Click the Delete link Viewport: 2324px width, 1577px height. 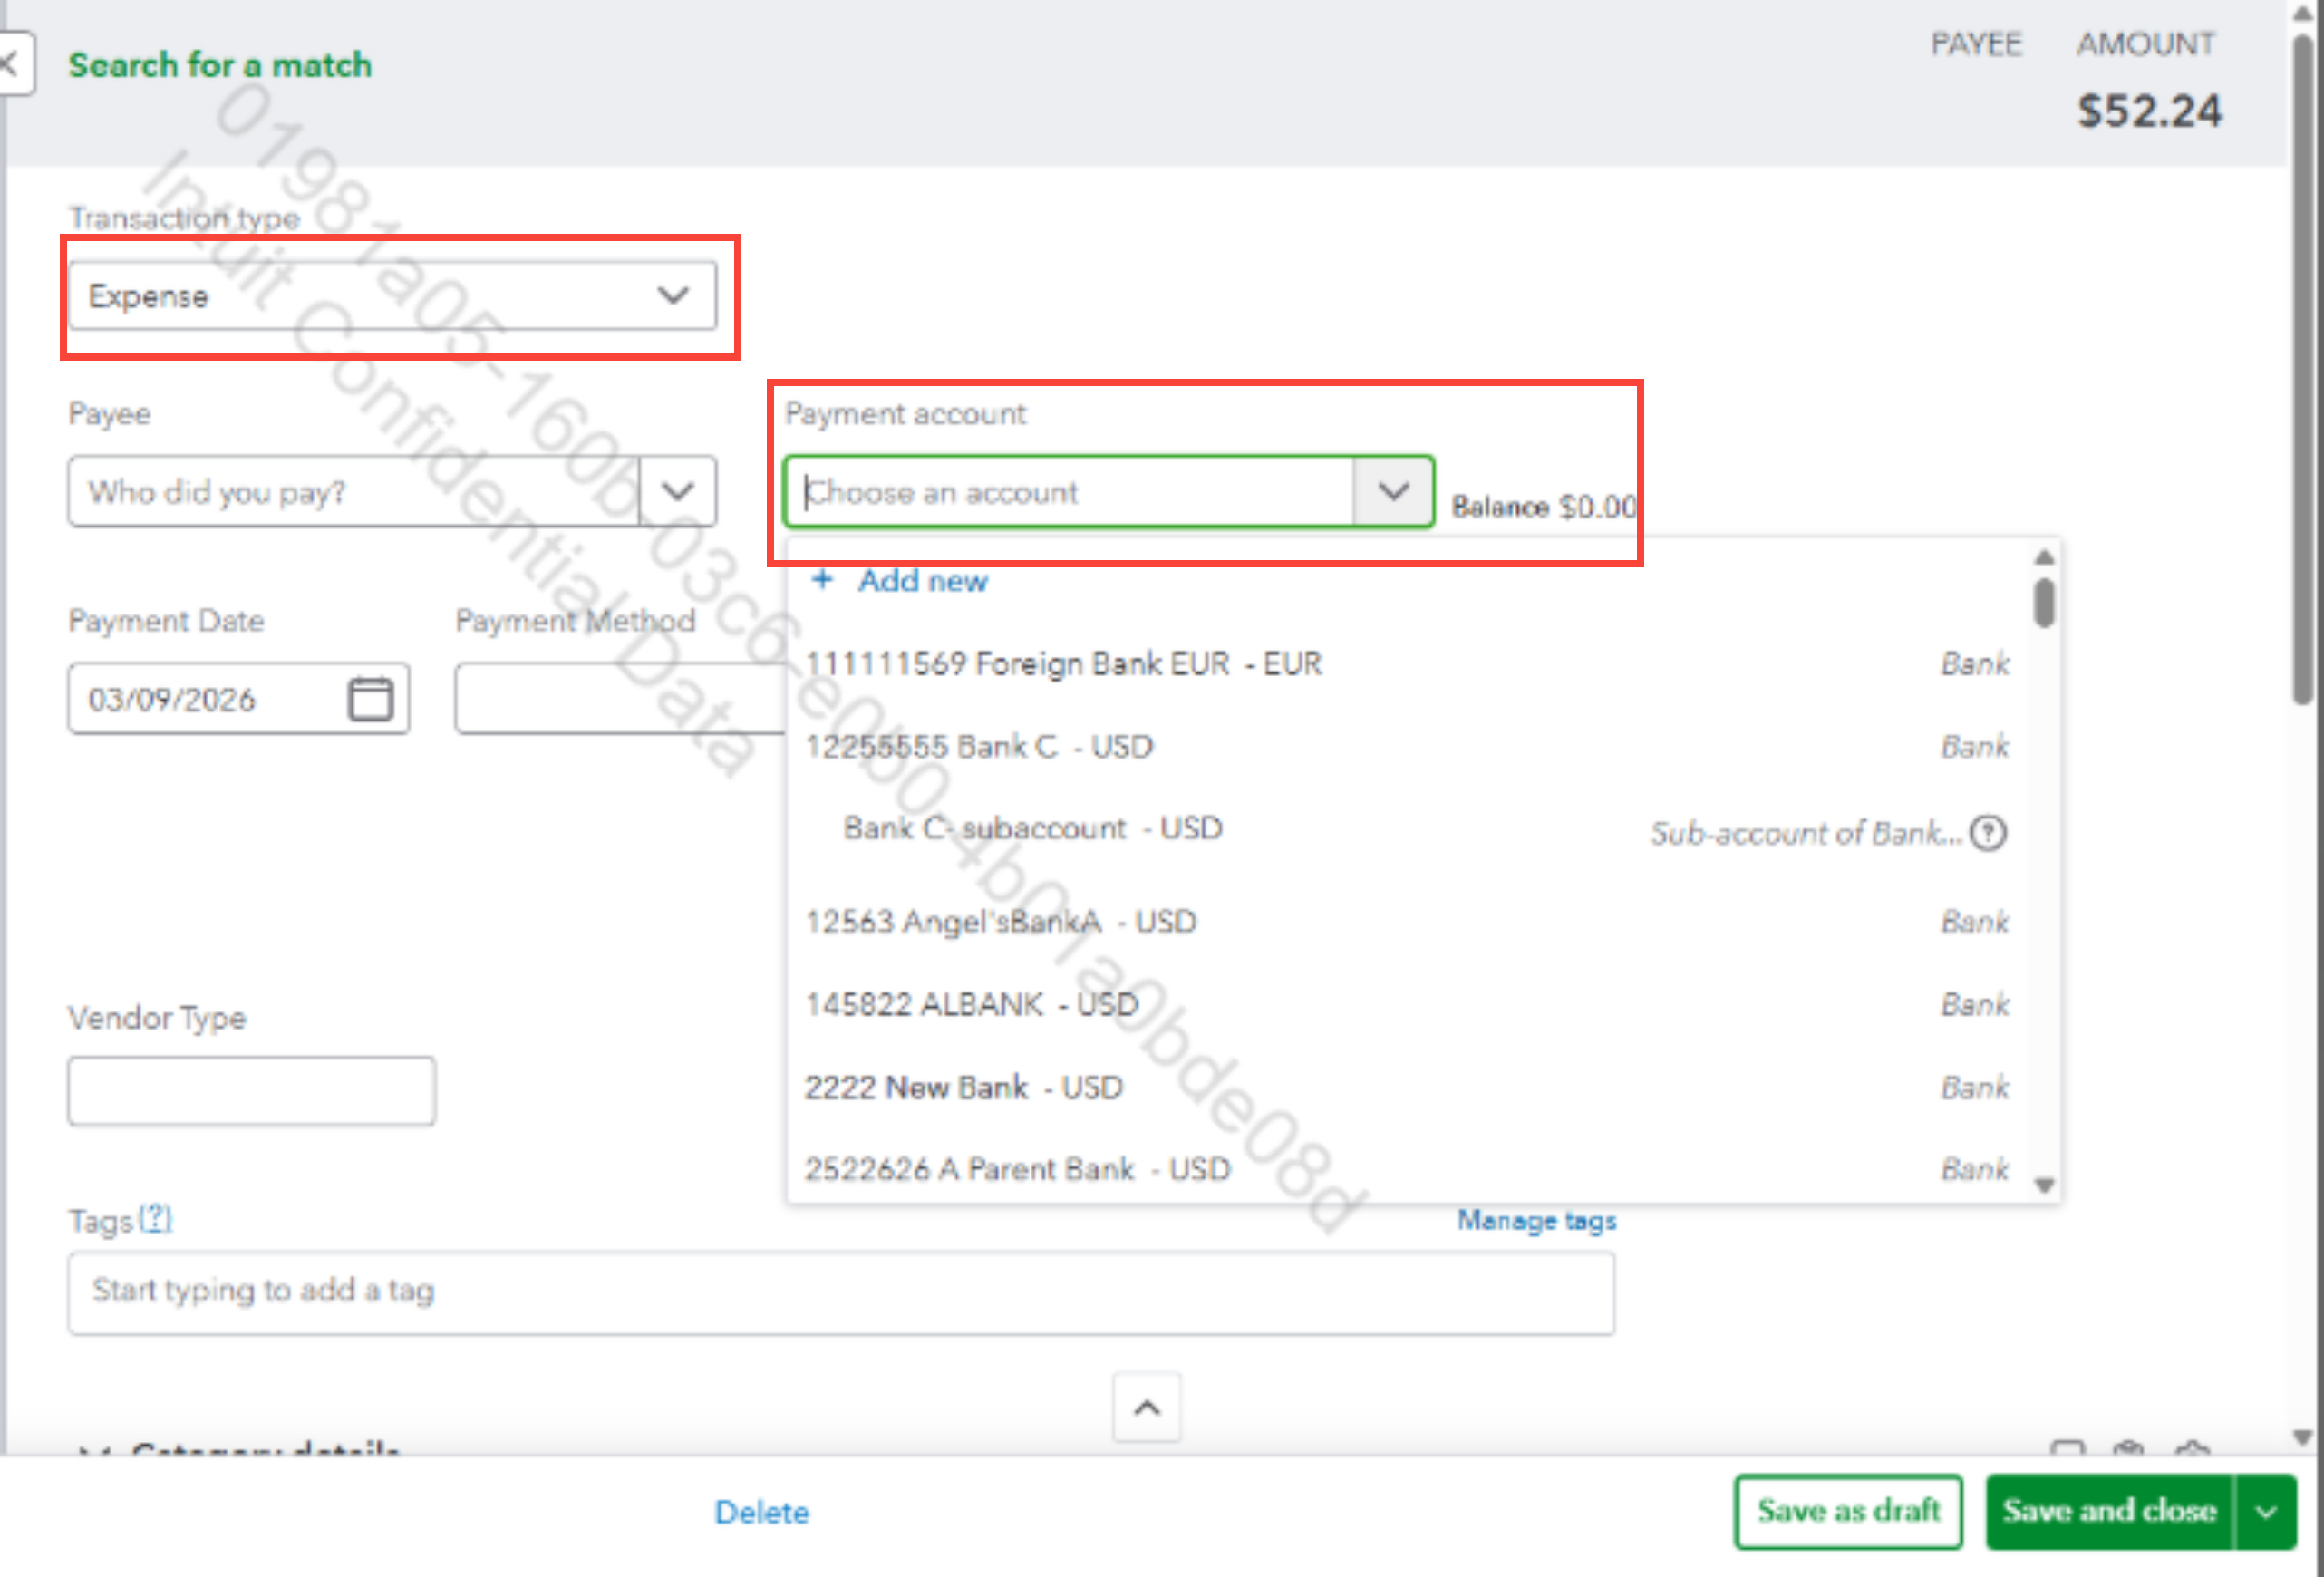[761, 1512]
